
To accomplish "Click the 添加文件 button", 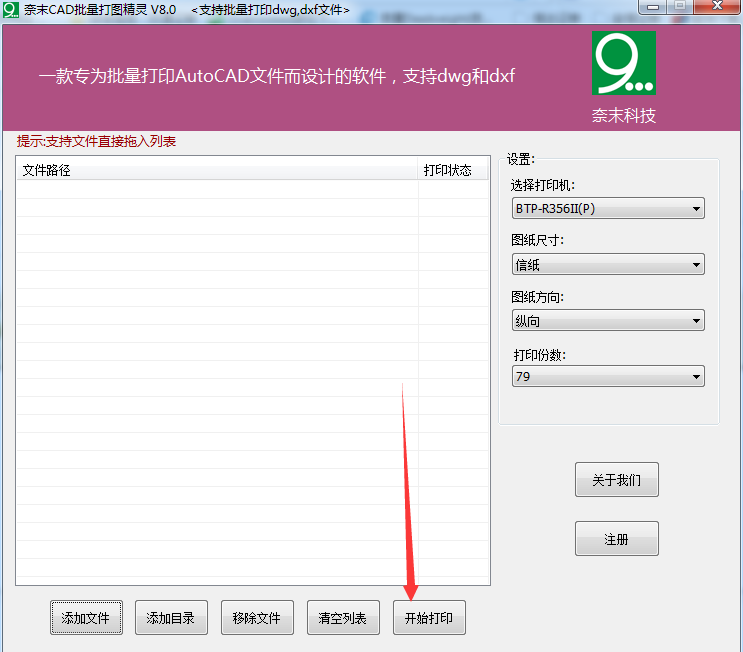I will [x=86, y=617].
